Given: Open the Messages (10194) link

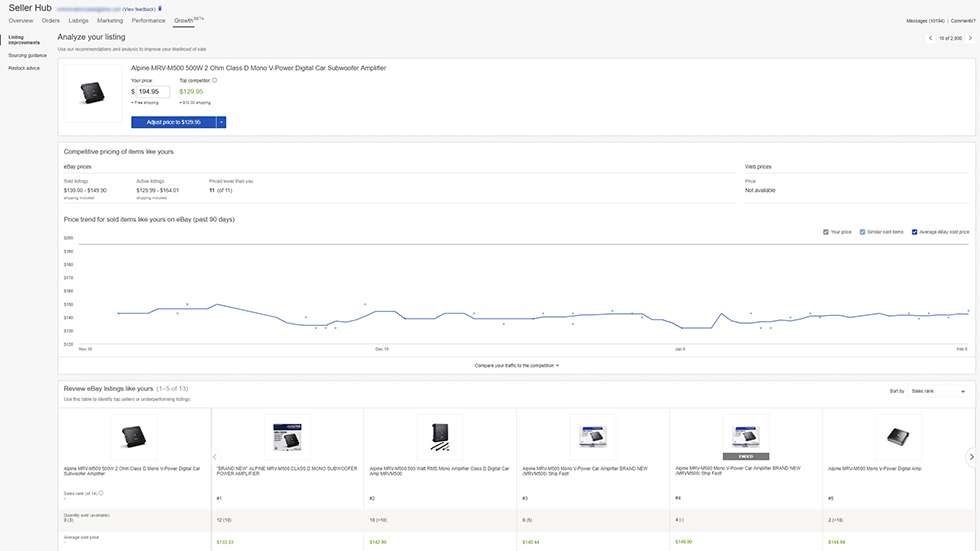Looking at the screenshot, I should click(x=925, y=21).
